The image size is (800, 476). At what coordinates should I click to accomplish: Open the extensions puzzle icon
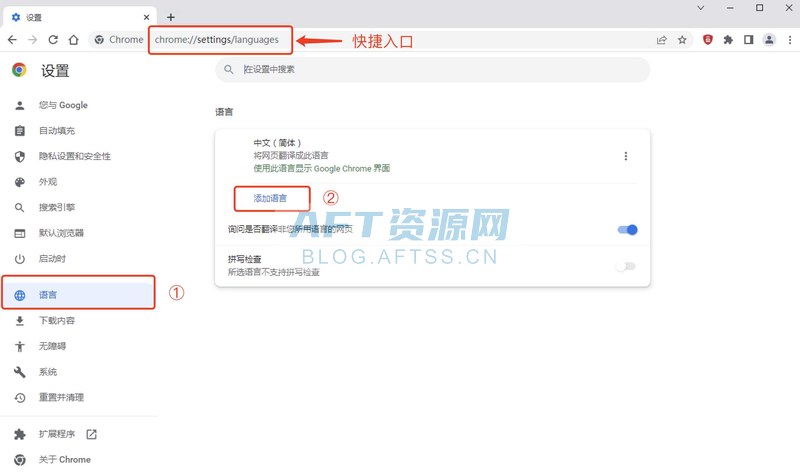728,40
